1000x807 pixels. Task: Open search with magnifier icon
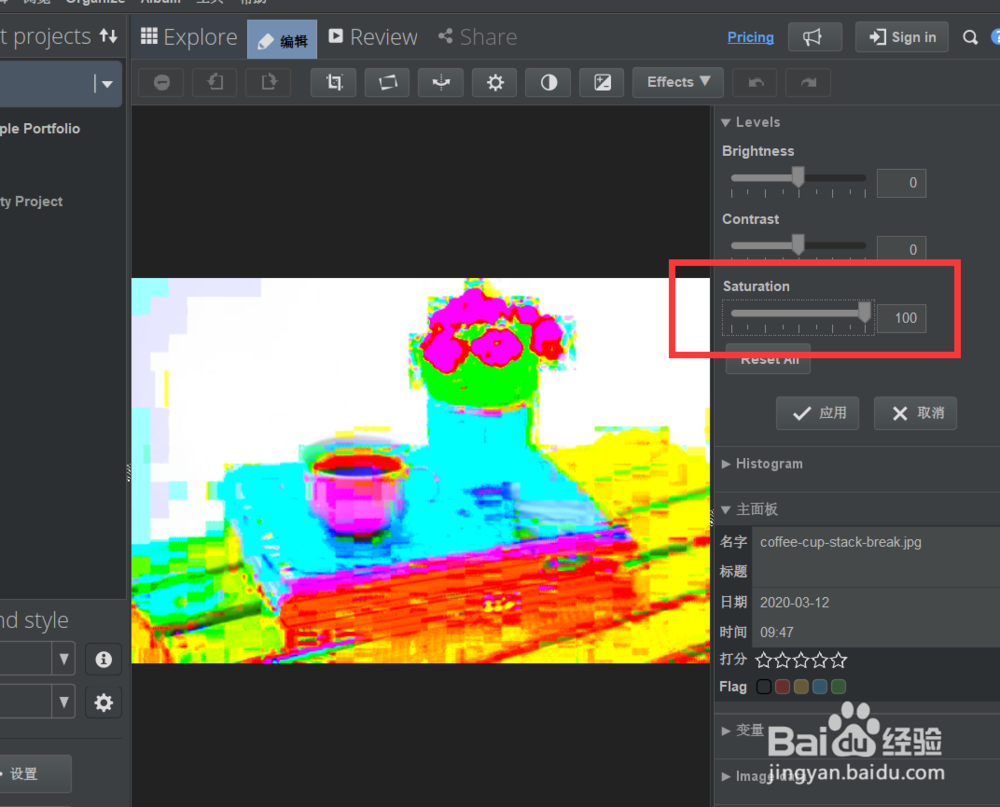pos(970,38)
